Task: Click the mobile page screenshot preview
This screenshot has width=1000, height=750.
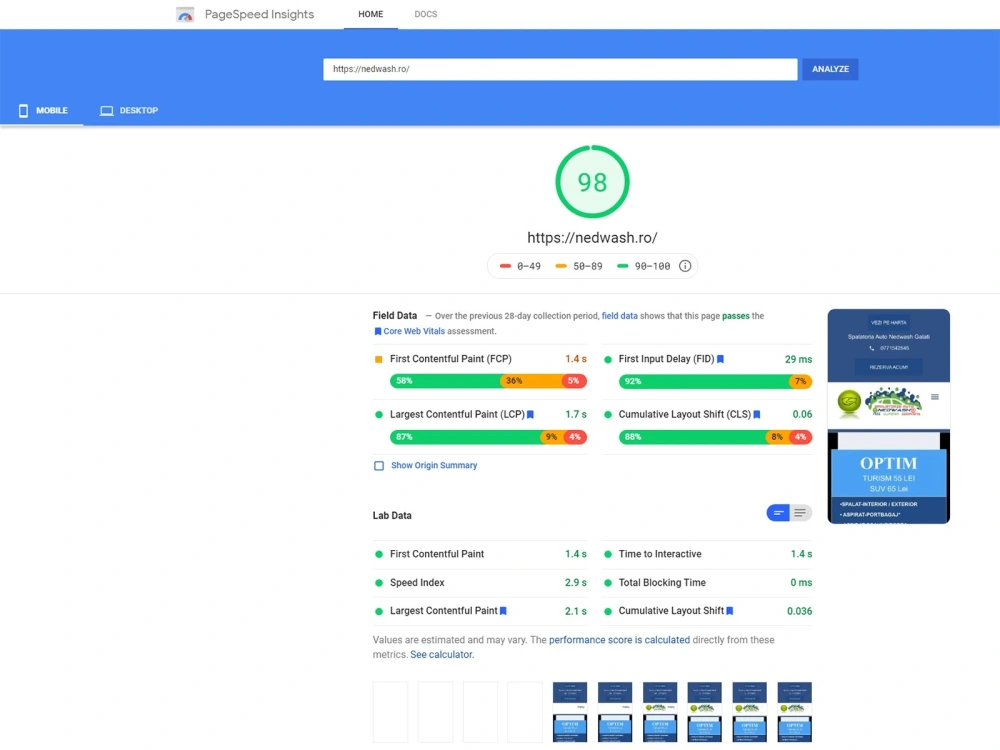Action: pyautogui.click(x=888, y=416)
